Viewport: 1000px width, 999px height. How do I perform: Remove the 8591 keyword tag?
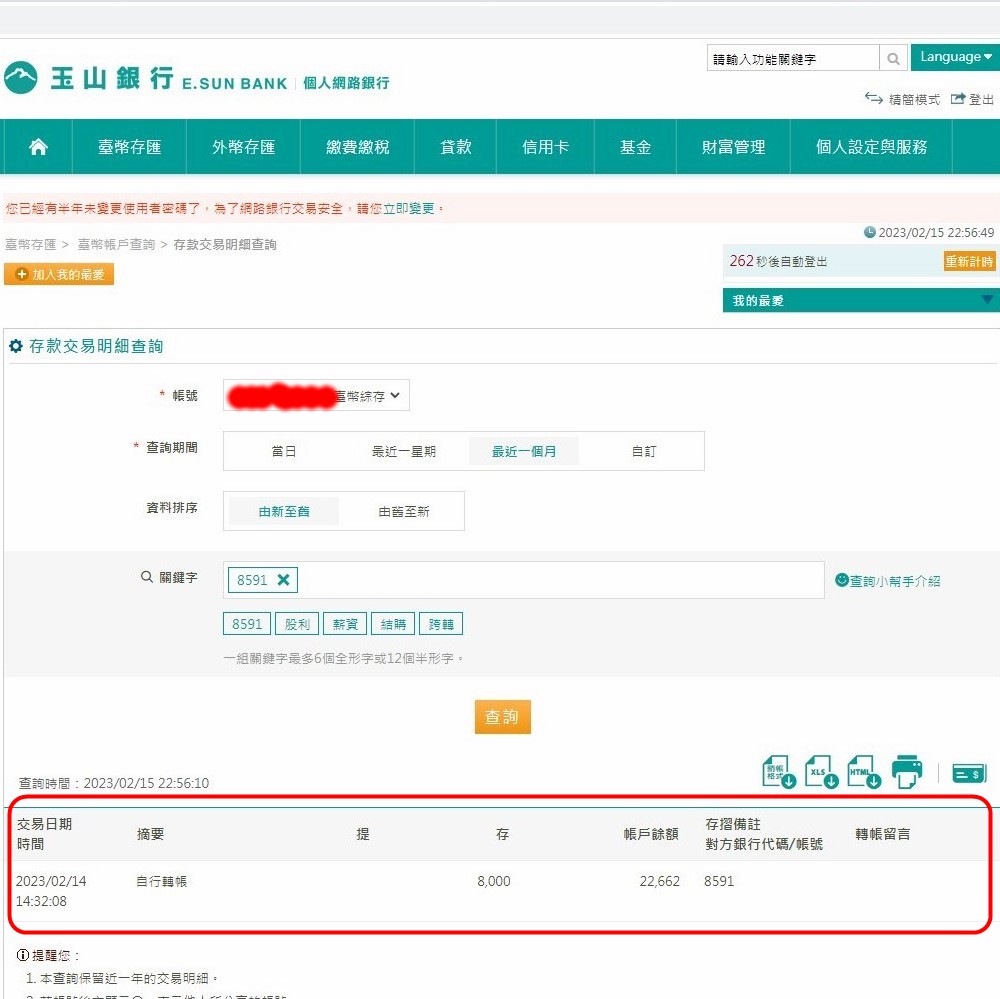tap(283, 580)
